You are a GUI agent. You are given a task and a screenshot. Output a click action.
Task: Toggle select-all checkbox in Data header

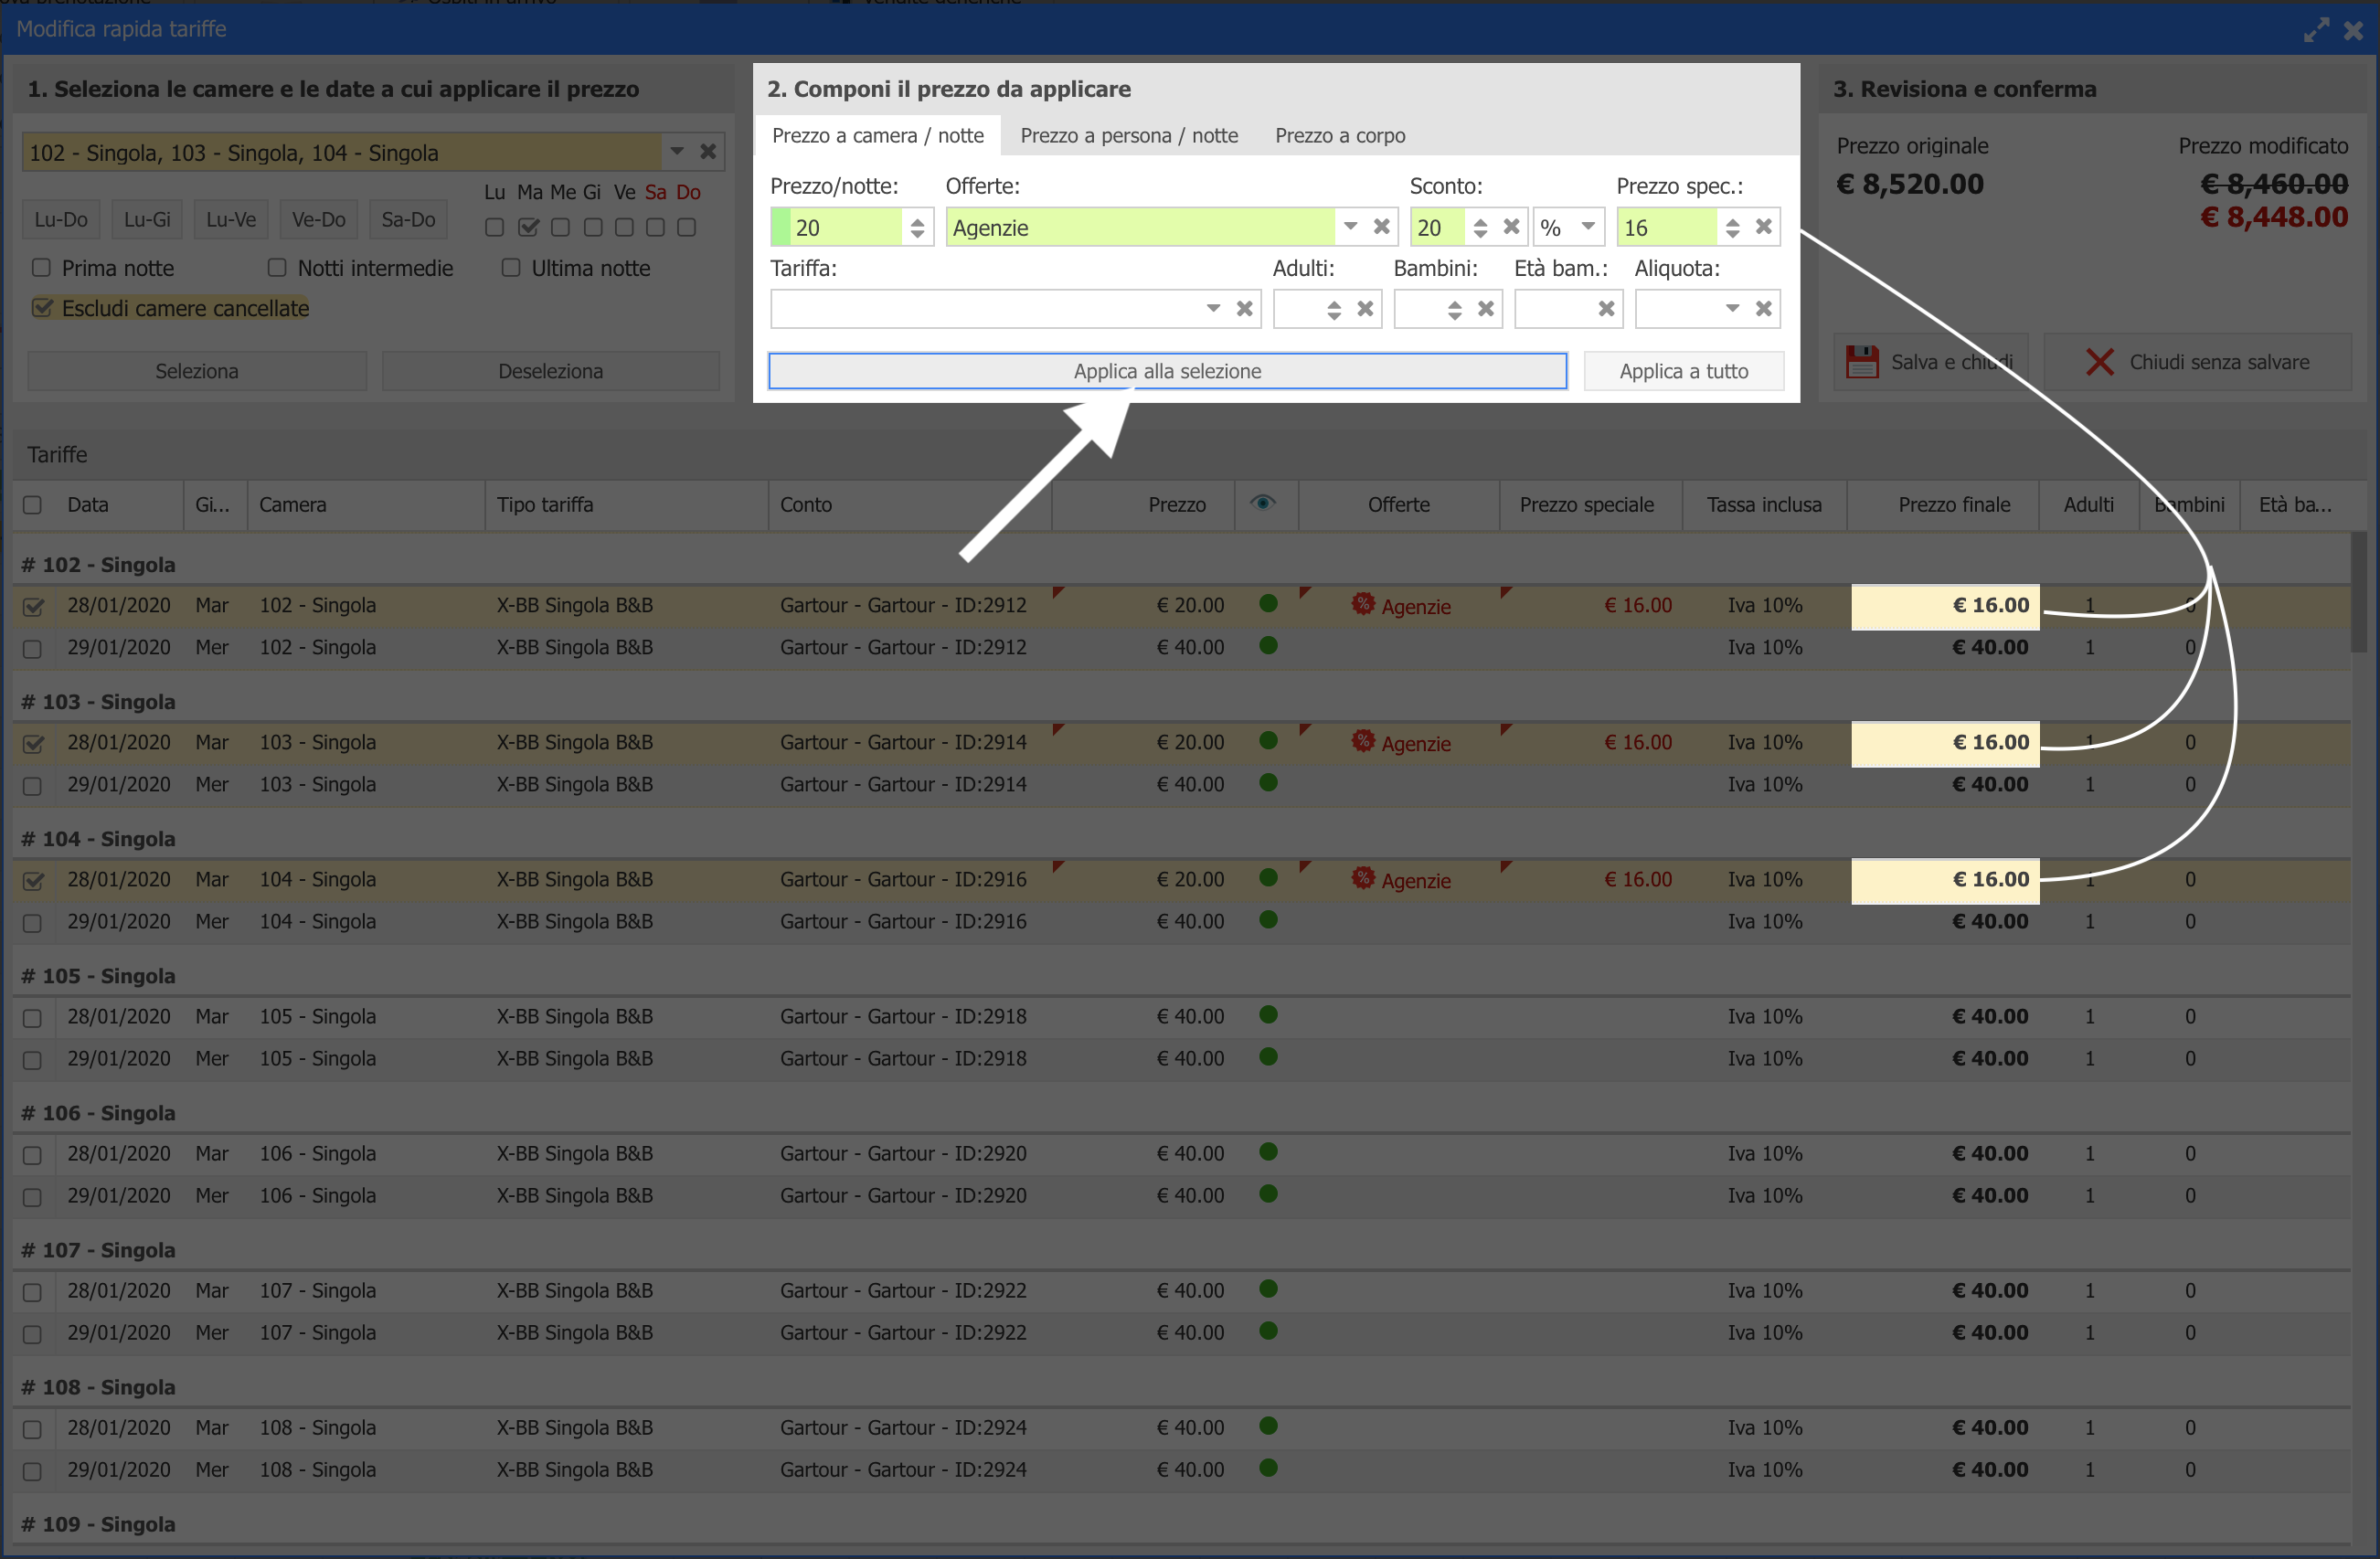click(32, 505)
